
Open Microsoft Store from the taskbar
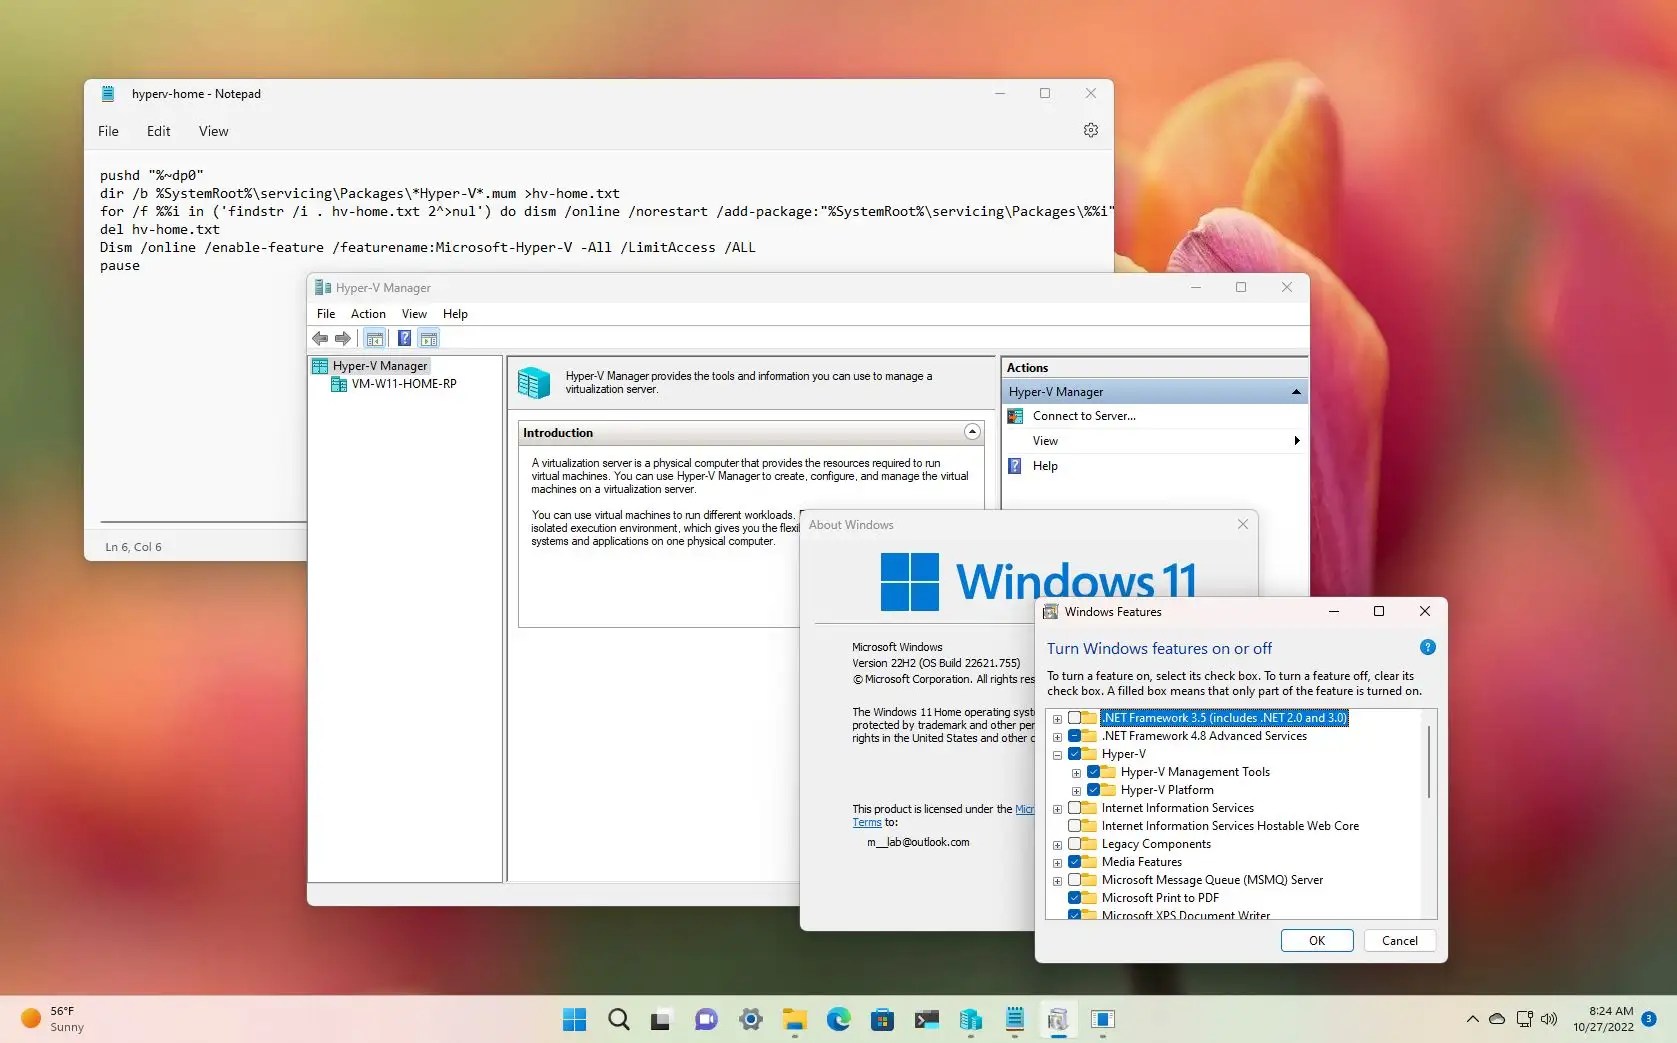tap(882, 1020)
